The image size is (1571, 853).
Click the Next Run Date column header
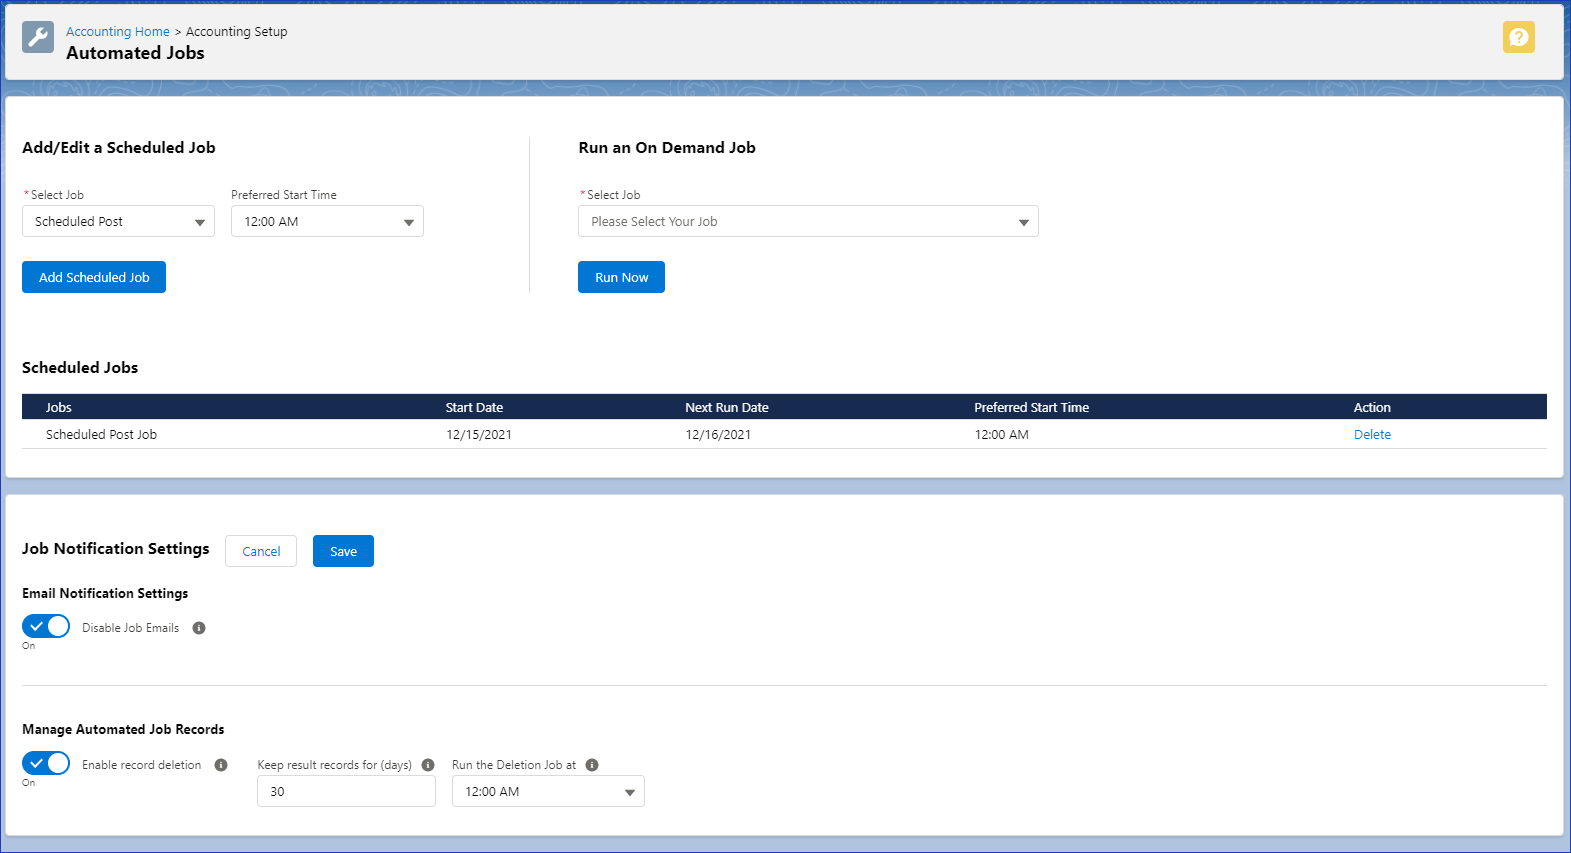727,408
